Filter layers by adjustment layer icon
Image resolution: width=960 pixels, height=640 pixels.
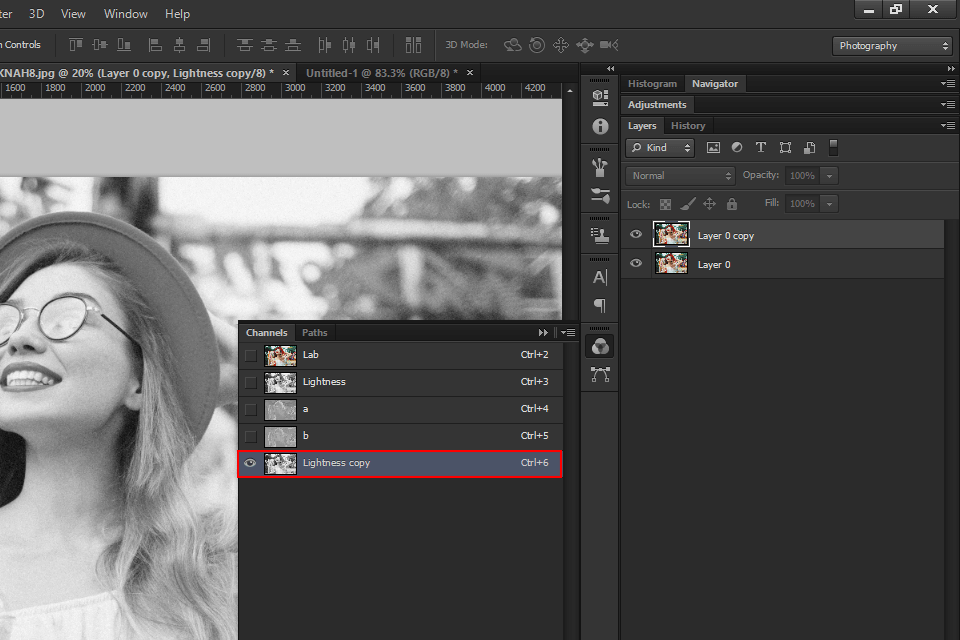pos(737,147)
